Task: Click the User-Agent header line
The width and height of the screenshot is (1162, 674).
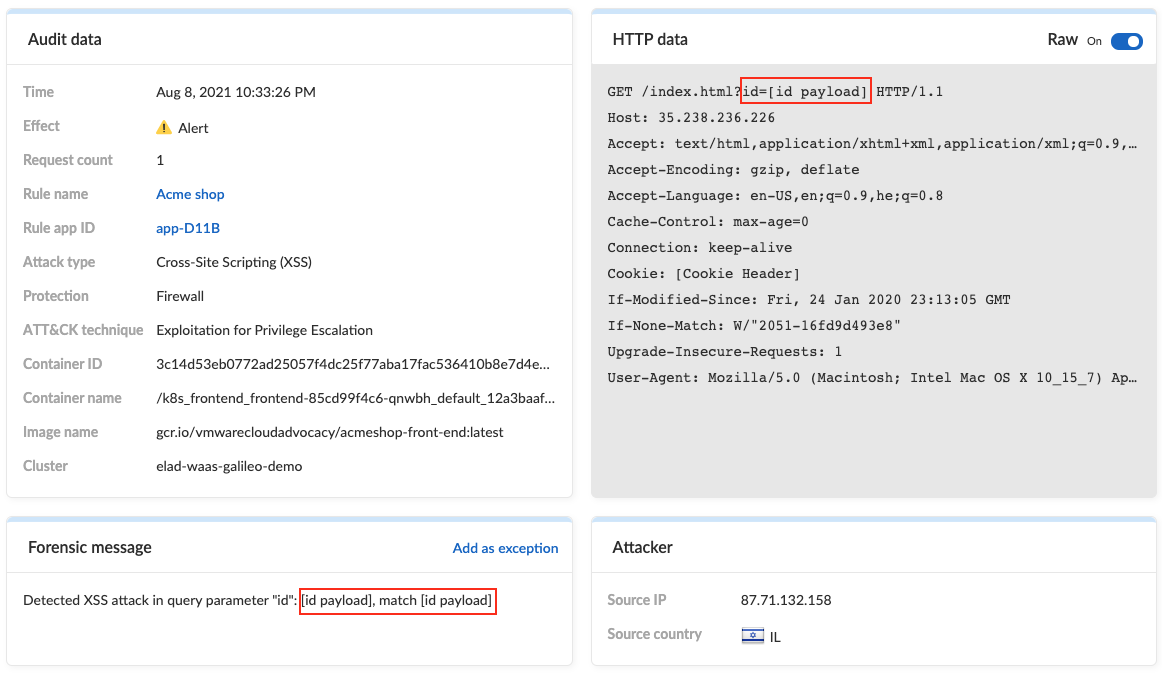Action: (x=872, y=377)
